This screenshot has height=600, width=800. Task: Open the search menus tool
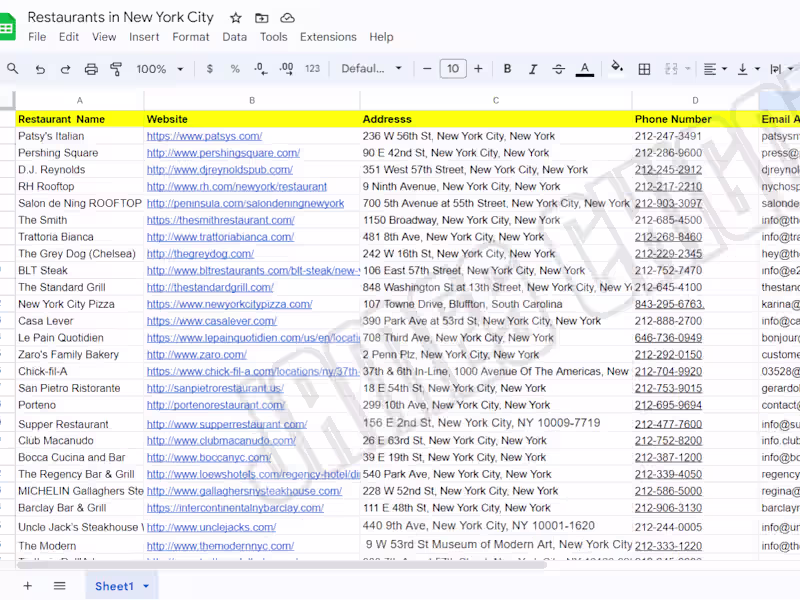13,69
